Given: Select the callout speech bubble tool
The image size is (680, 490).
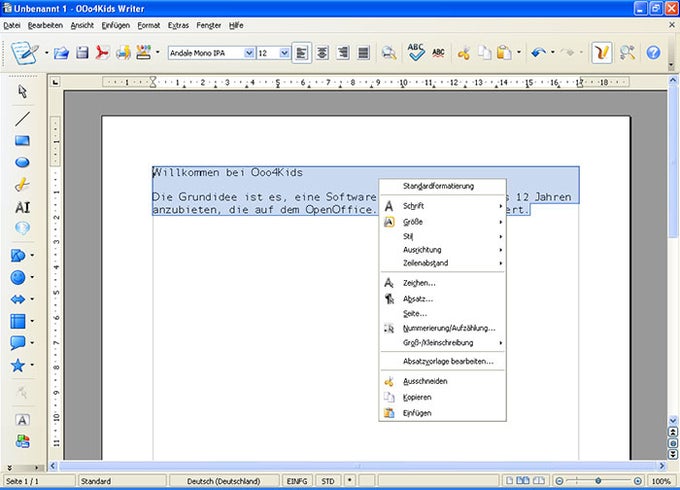Looking at the screenshot, I should [x=18, y=343].
